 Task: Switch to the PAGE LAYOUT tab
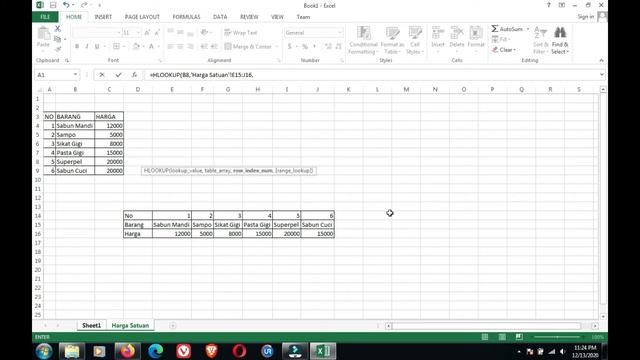click(x=142, y=17)
